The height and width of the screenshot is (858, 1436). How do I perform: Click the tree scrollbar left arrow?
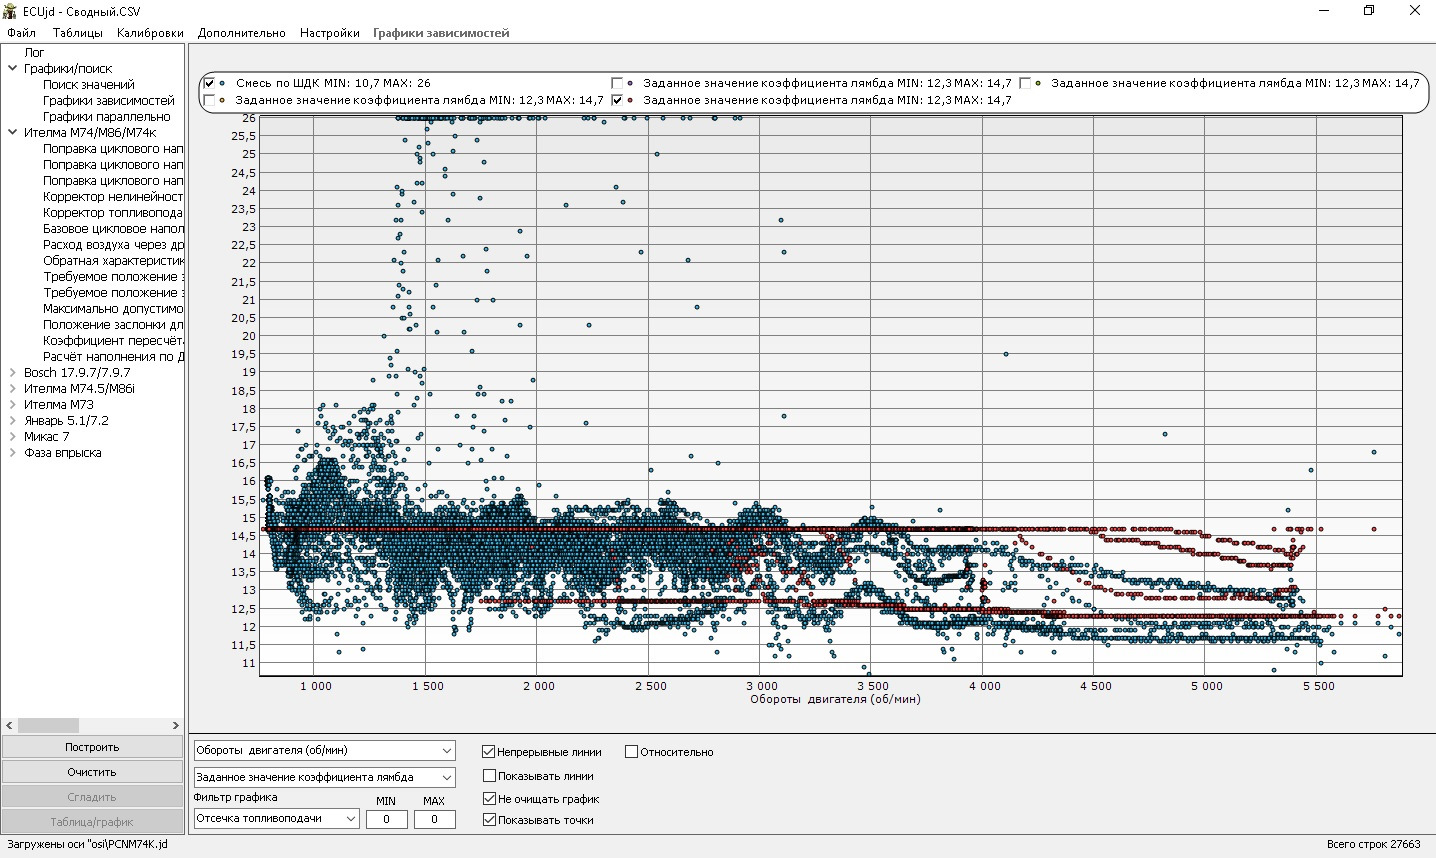[9, 725]
